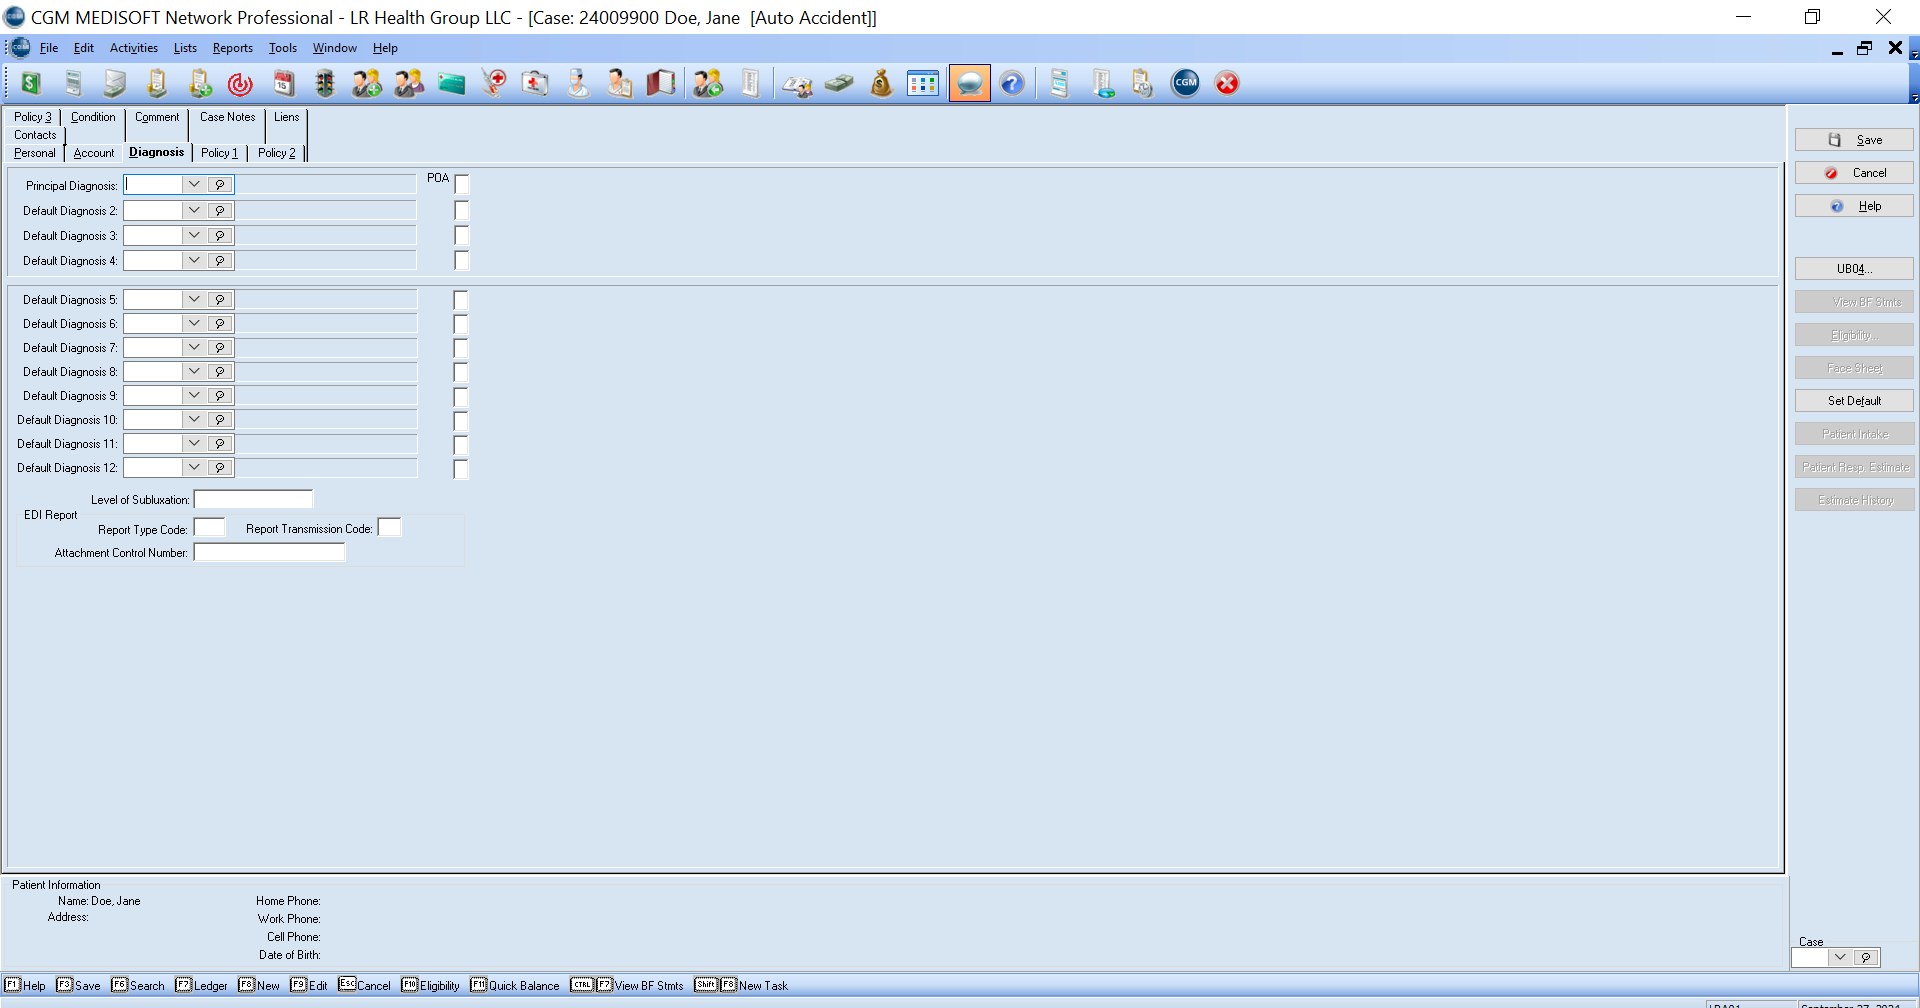Viewport: 1920px width, 1008px height.
Task: Click the colored grid window toolbar icon
Action: click(x=923, y=84)
